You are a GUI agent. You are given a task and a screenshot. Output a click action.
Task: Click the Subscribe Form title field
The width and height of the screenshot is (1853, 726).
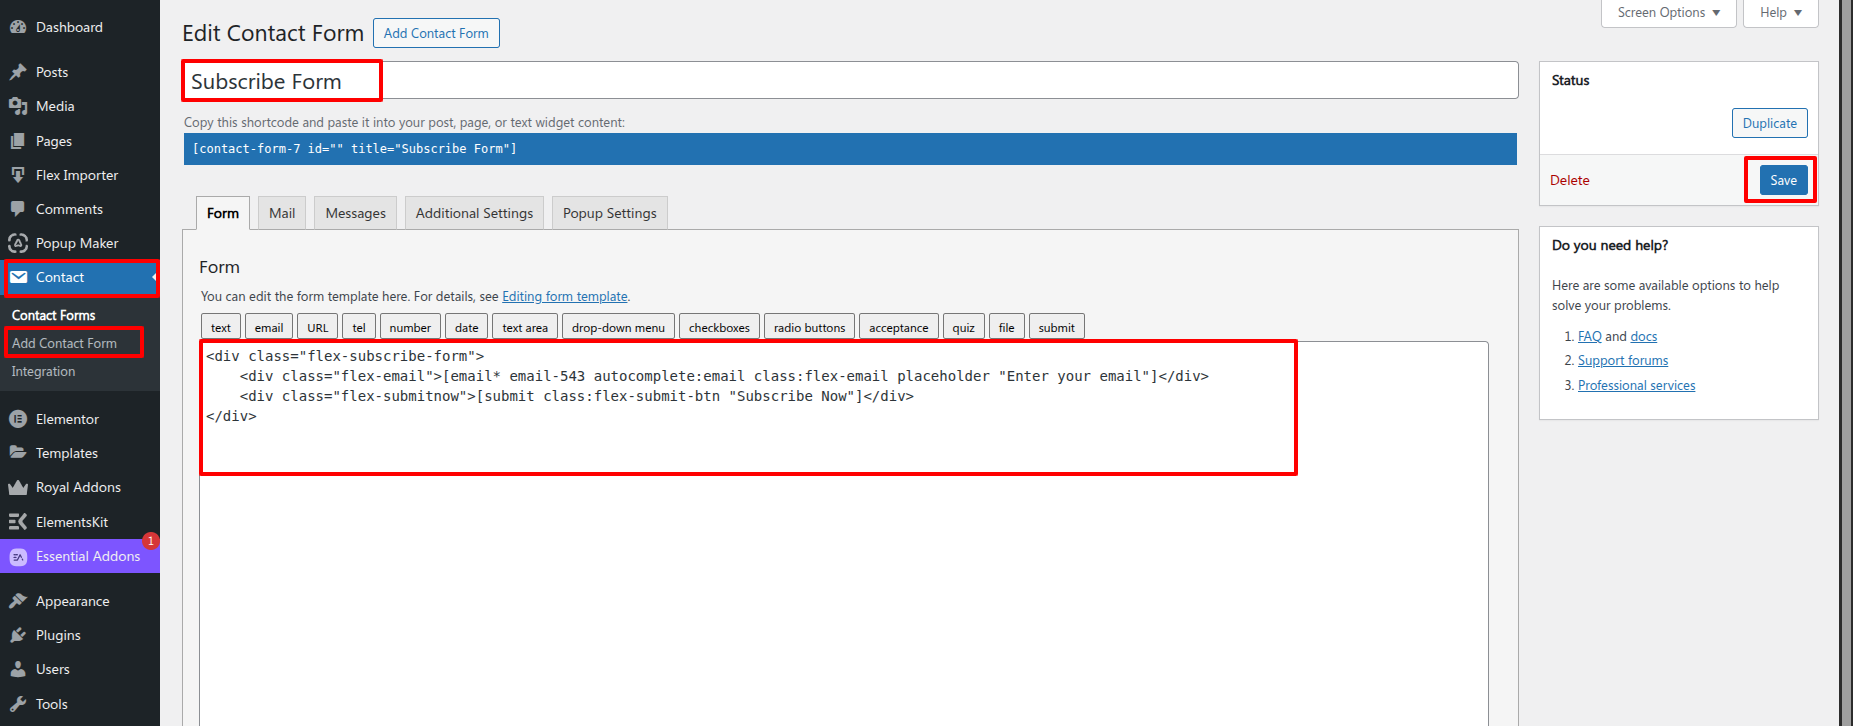click(x=850, y=81)
